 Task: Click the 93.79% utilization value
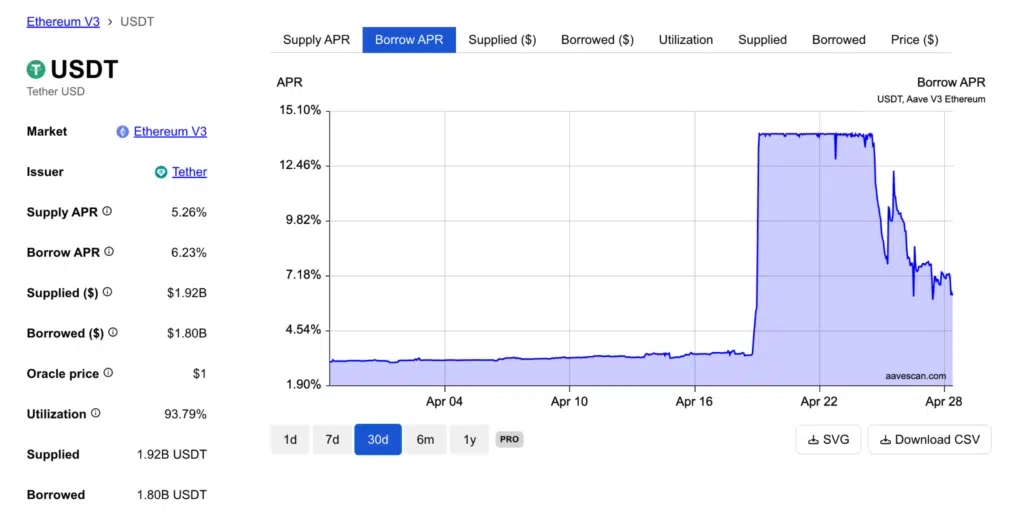point(185,414)
